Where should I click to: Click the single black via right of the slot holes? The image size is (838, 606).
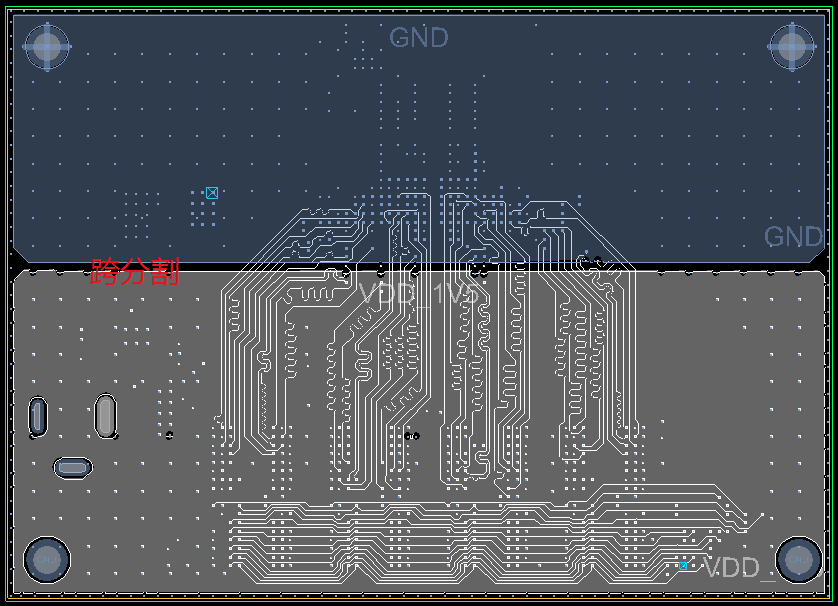[x=169, y=435]
